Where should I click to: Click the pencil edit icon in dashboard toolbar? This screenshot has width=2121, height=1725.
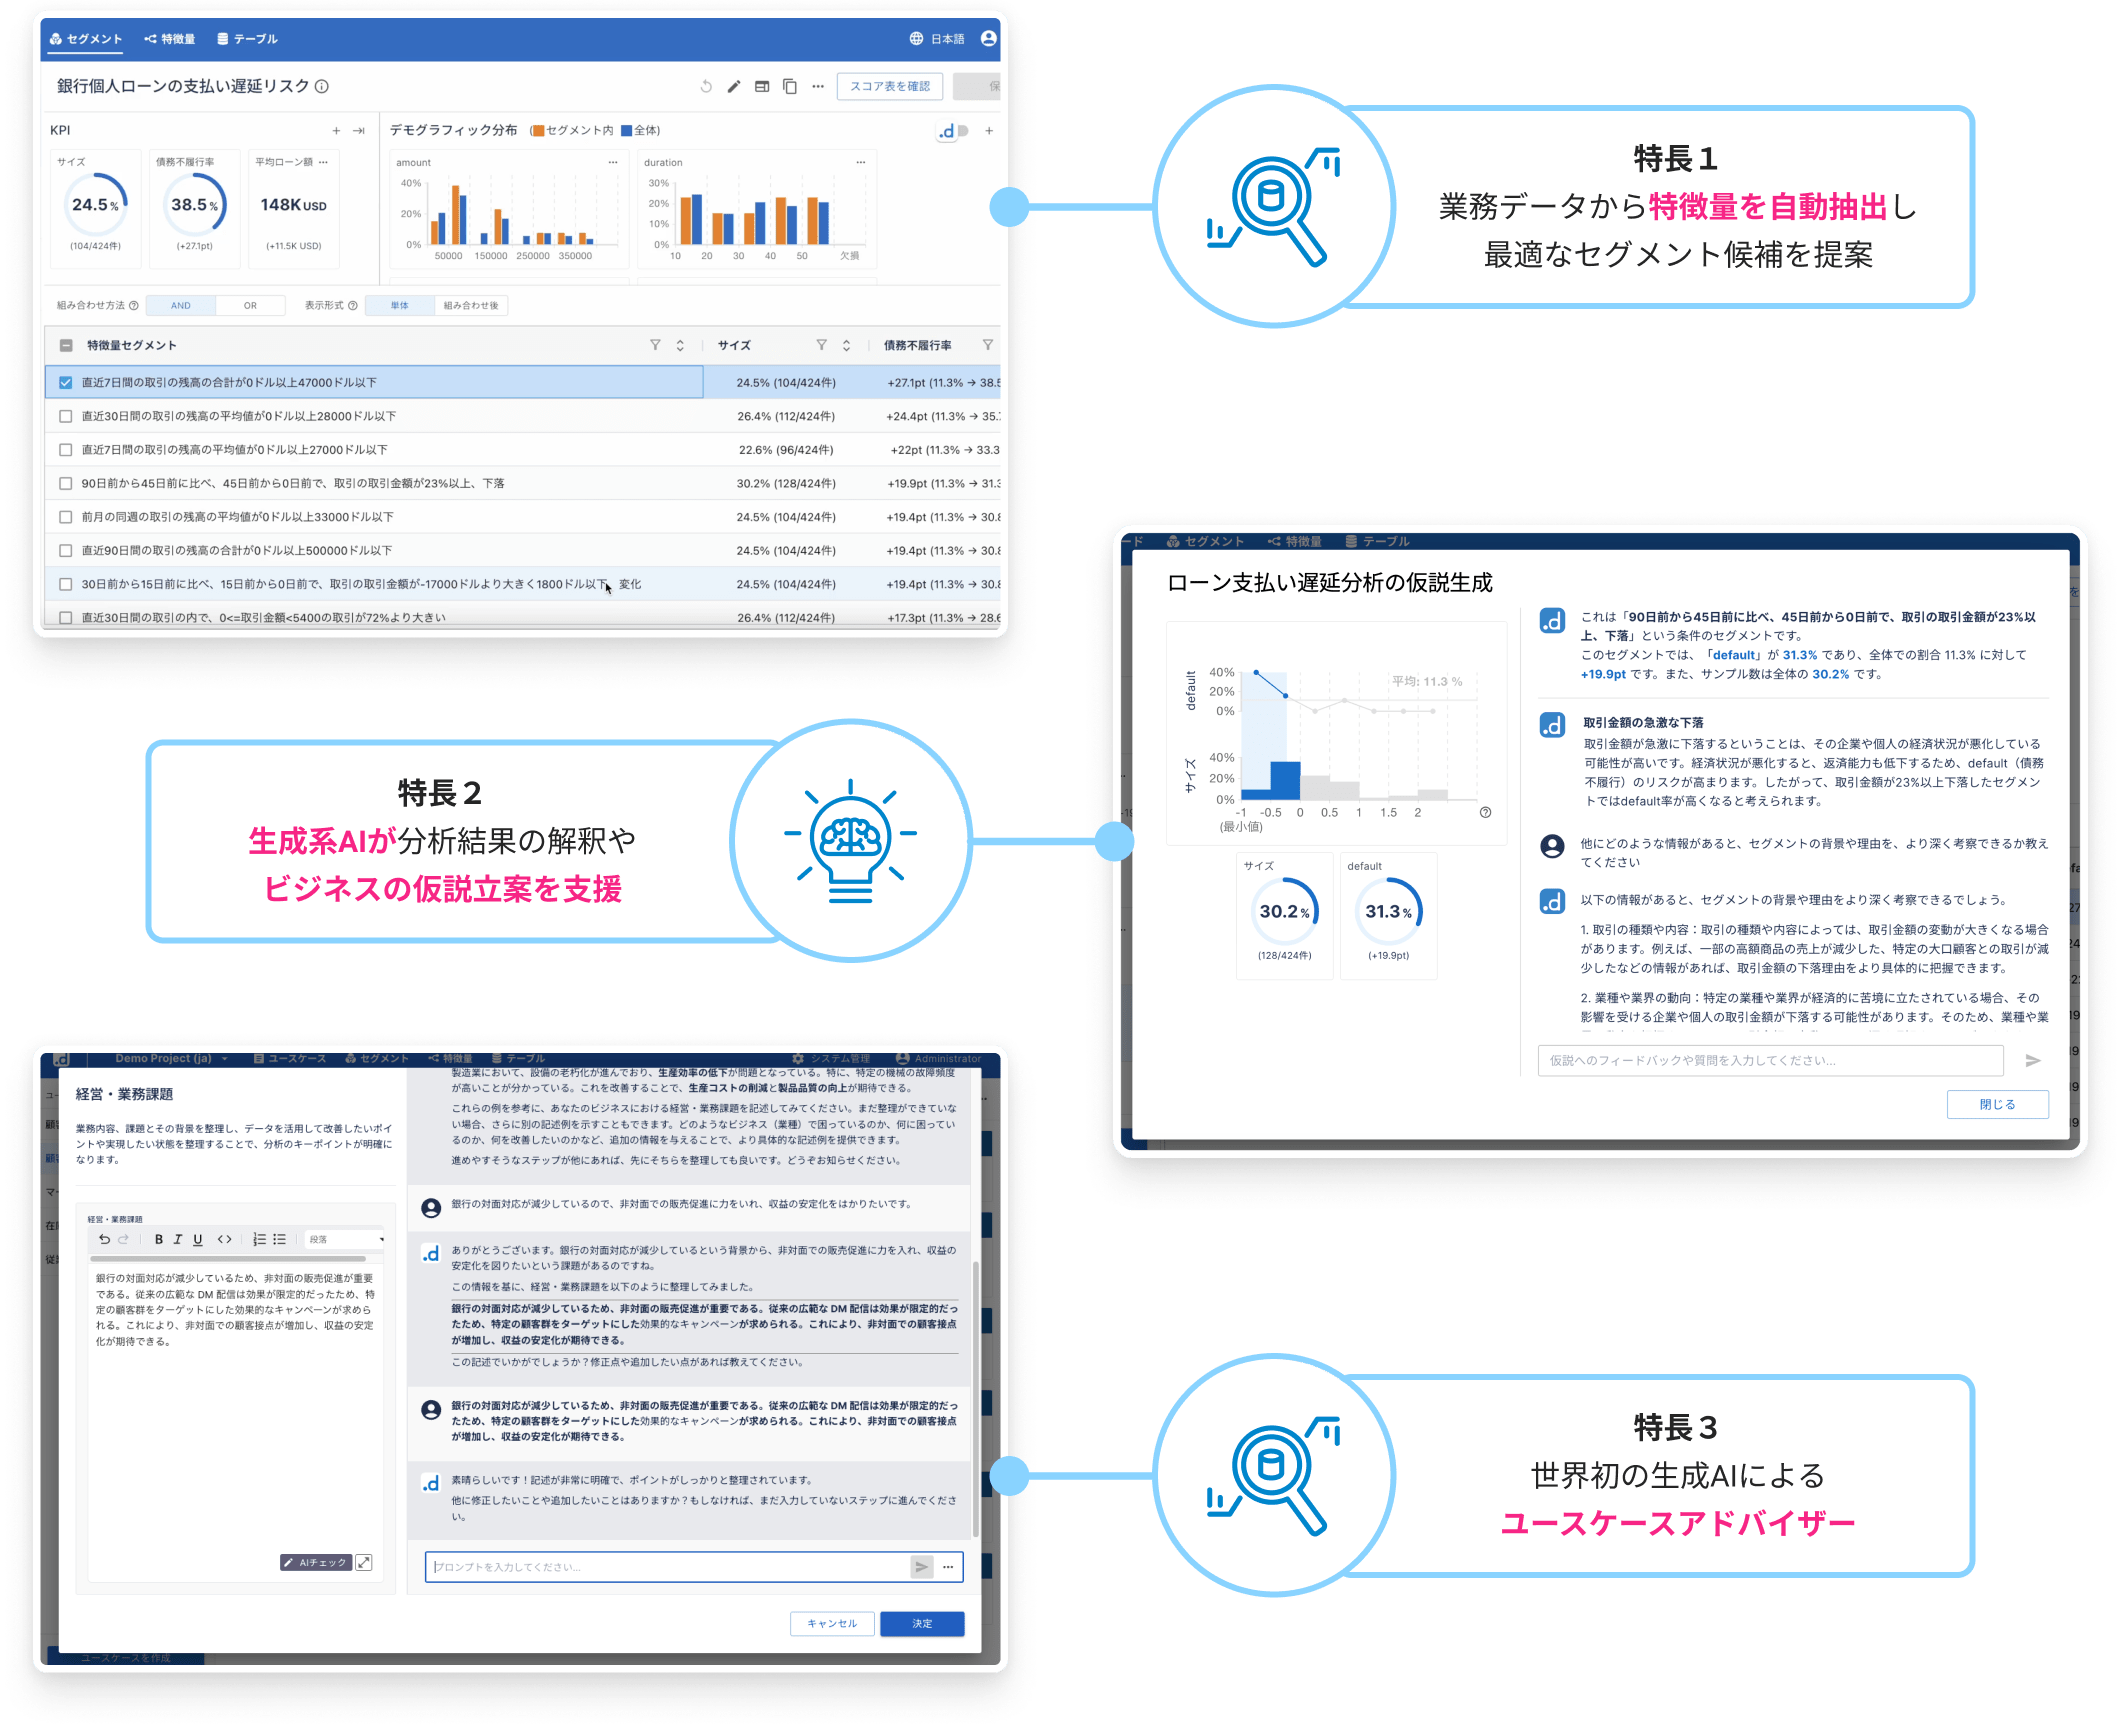tap(734, 86)
